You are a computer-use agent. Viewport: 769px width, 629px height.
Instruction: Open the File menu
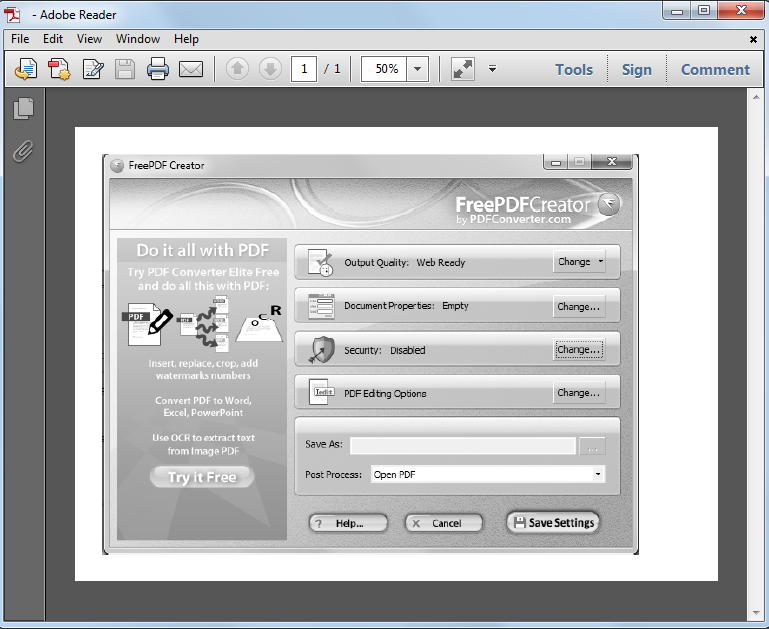click(20, 39)
